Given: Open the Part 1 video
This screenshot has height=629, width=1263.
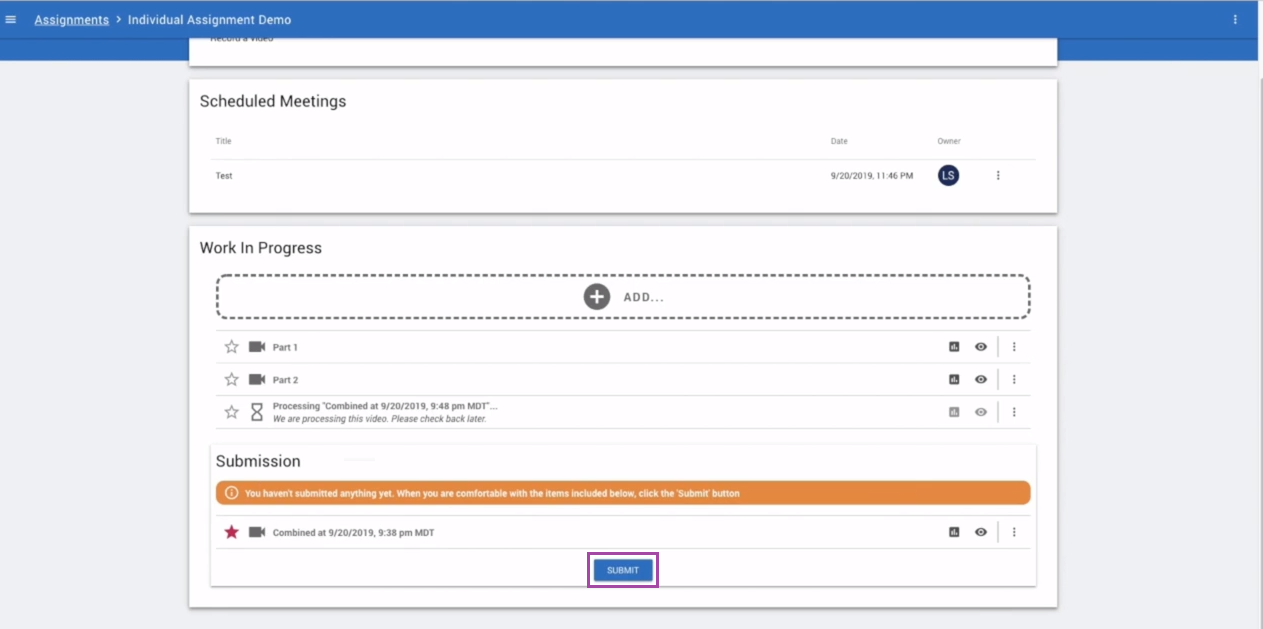Looking at the screenshot, I should 286,348.
